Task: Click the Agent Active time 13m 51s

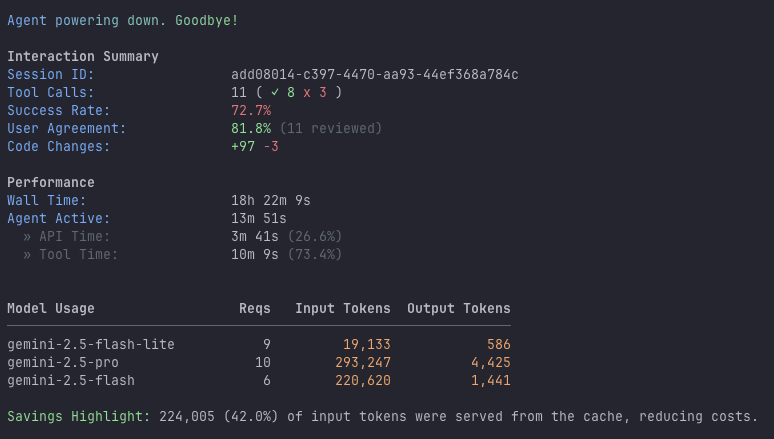Action: coord(259,219)
